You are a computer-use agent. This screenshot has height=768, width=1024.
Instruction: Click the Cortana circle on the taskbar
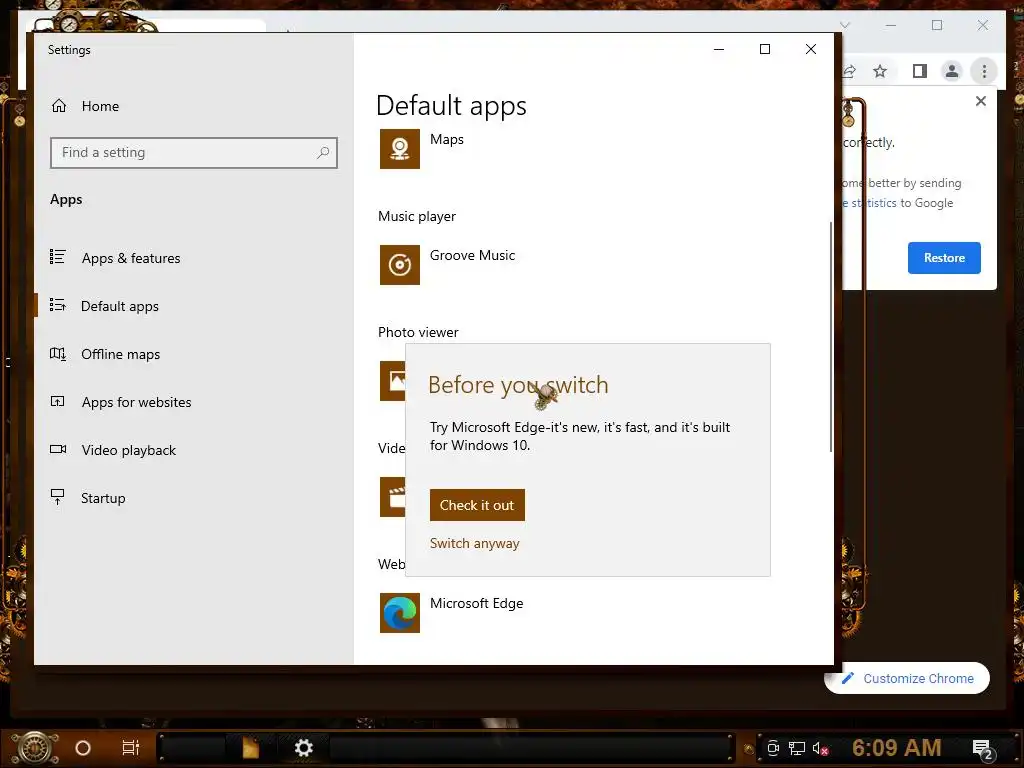(x=83, y=748)
